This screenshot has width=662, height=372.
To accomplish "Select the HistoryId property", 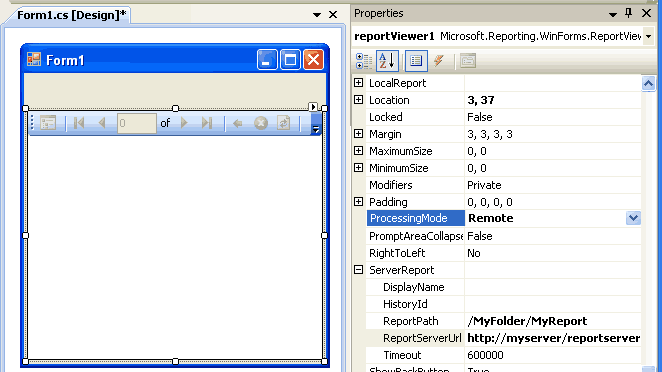I will (415, 304).
